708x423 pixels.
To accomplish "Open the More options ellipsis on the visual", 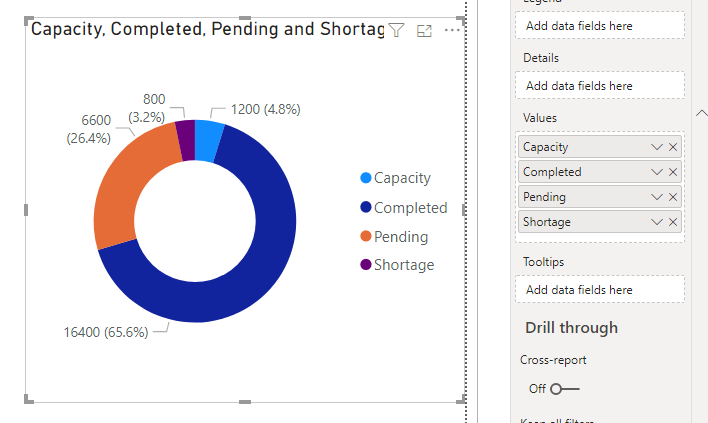I will tap(452, 30).
